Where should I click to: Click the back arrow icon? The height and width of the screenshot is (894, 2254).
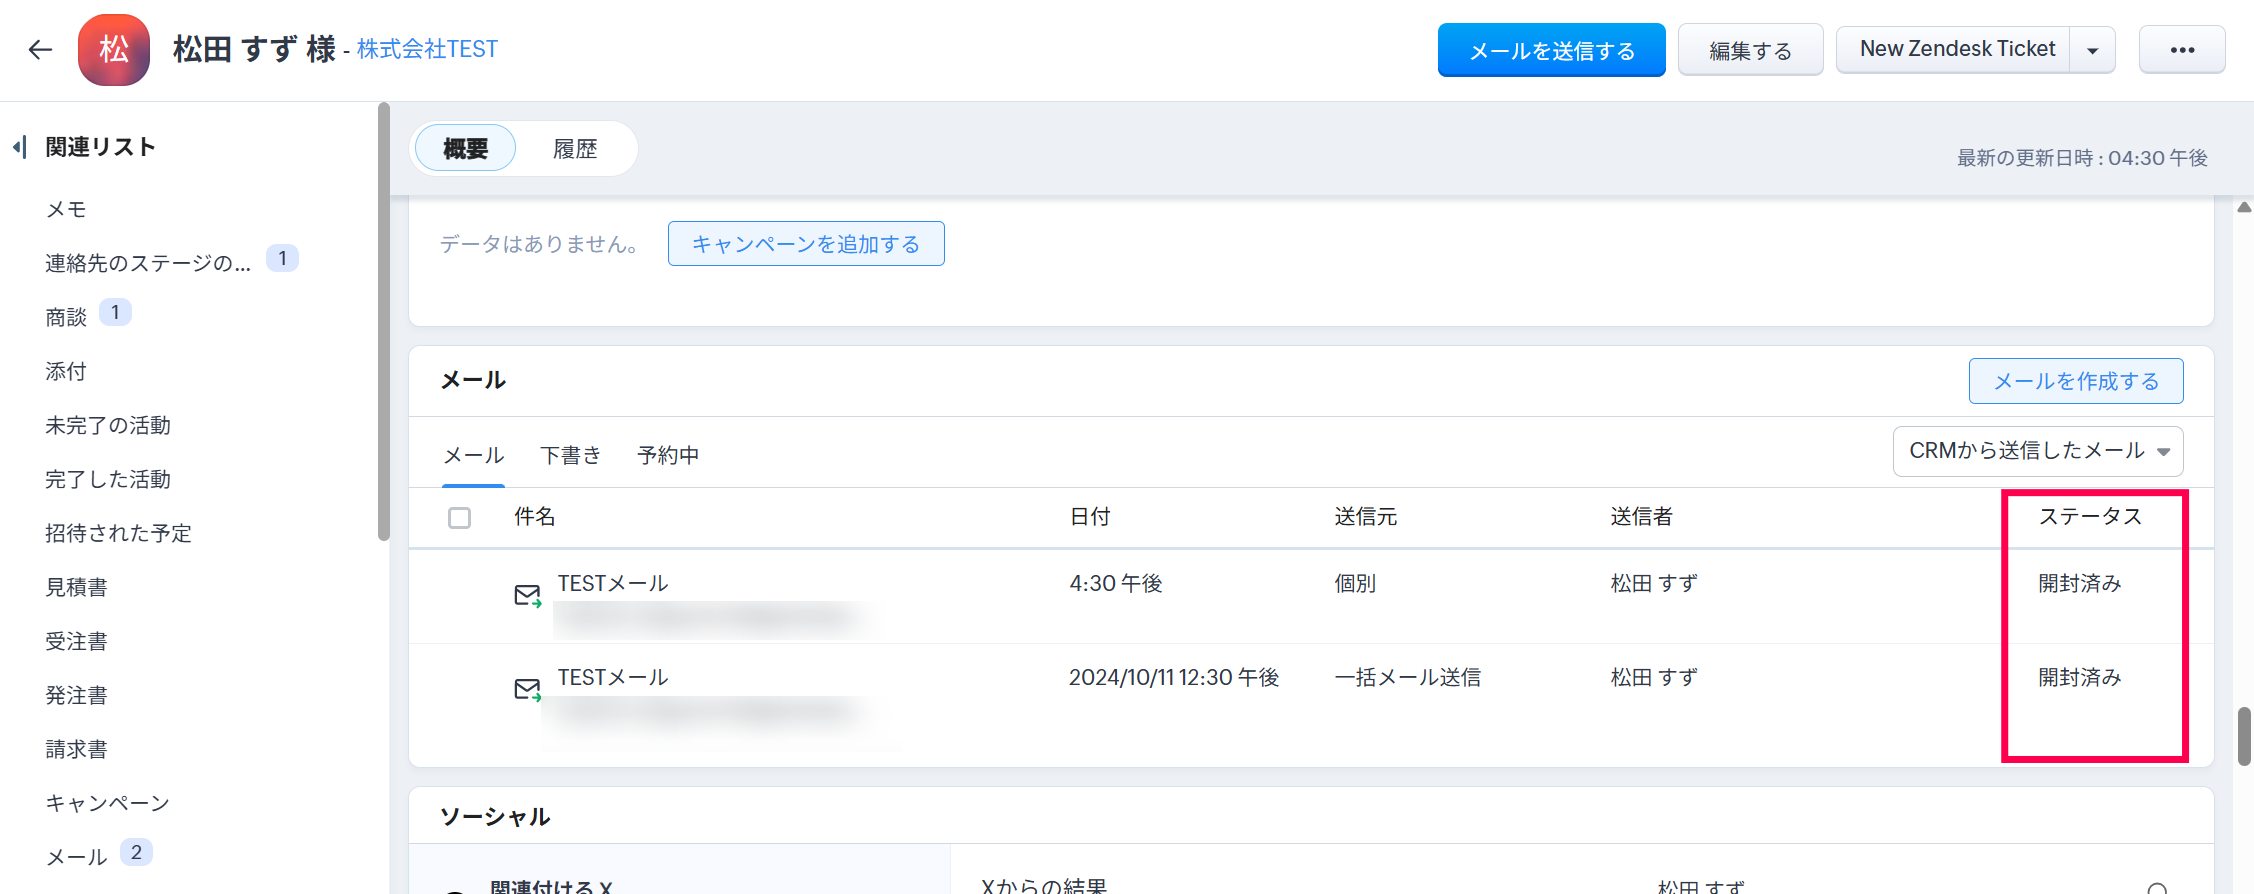pyautogui.click(x=40, y=49)
